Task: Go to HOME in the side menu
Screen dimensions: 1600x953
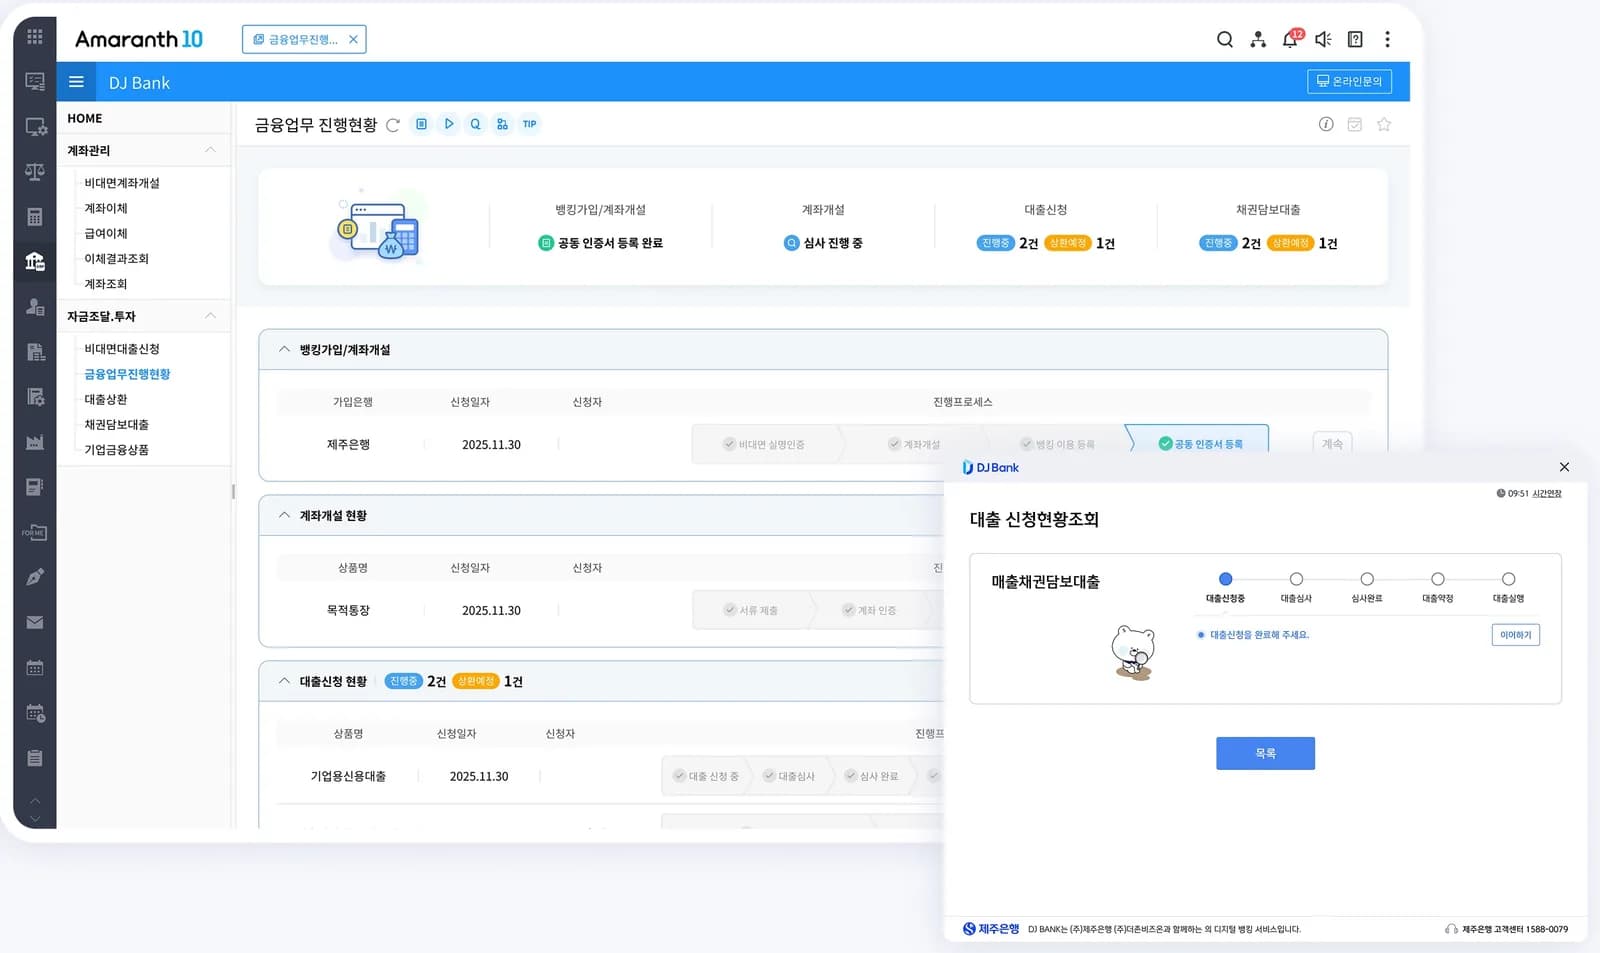Action: point(85,118)
